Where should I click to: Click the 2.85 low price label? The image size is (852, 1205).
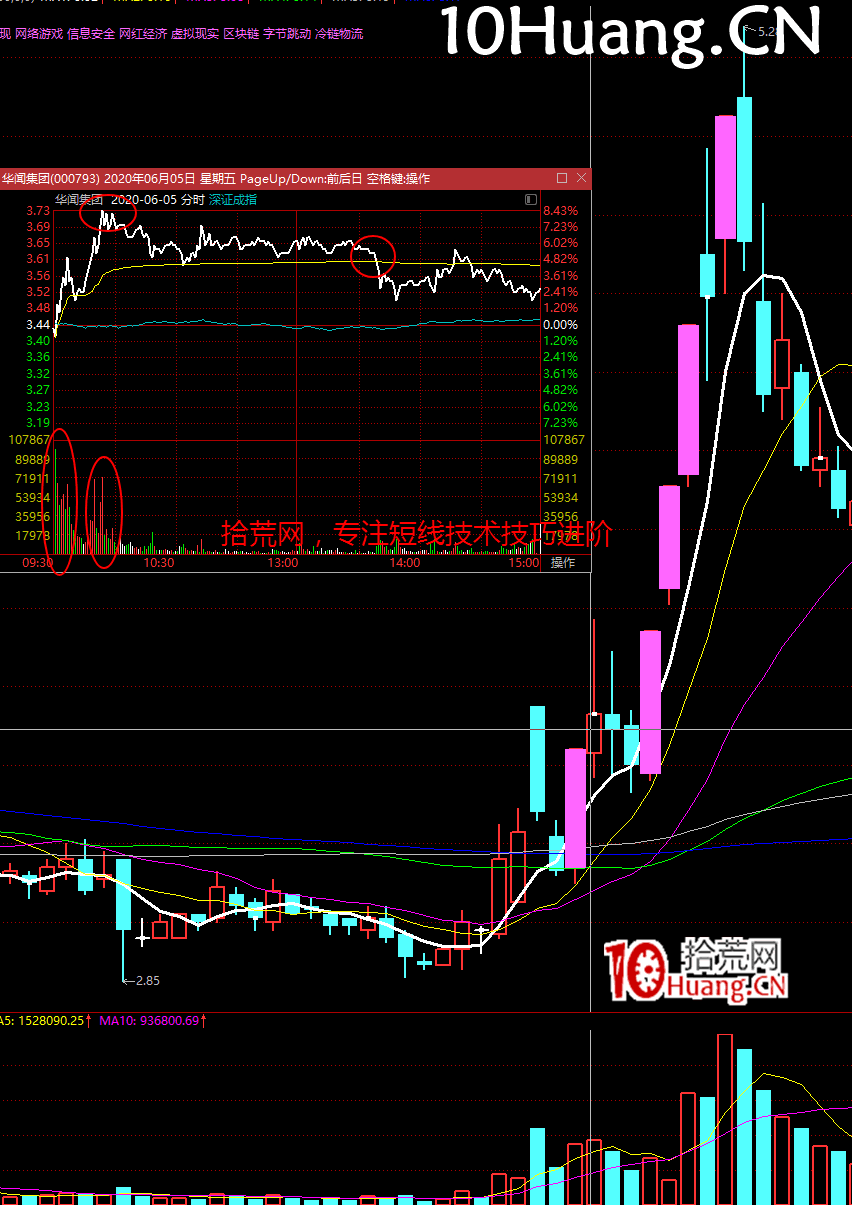pos(147,981)
